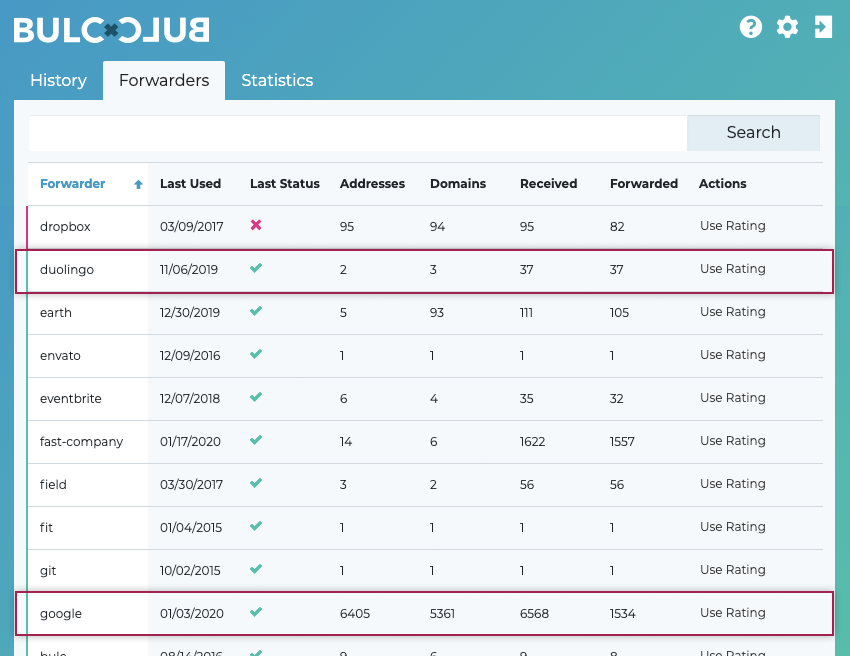Image resolution: width=850 pixels, height=656 pixels.
Task: Click the green check status for duolingo
Action: tap(256, 268)
